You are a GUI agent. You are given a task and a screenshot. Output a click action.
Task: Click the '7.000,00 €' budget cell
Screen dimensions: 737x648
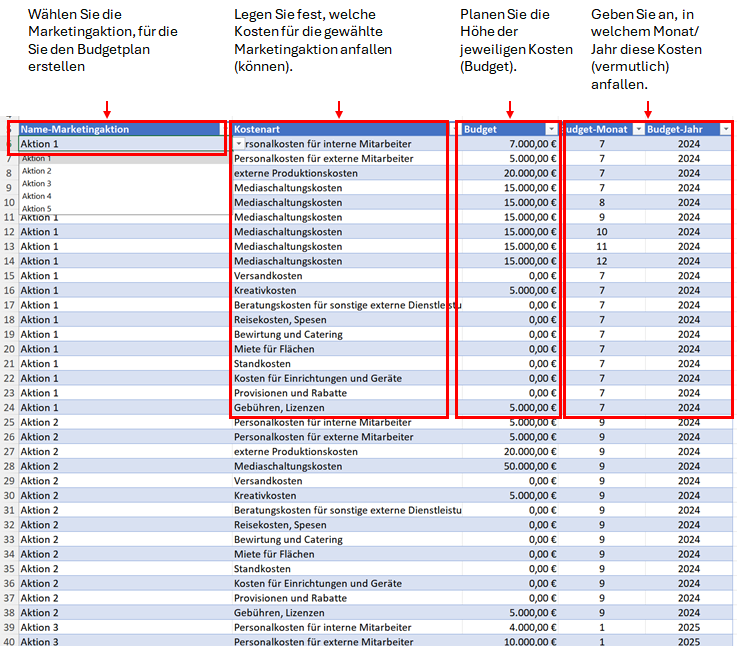pos(510,144)
